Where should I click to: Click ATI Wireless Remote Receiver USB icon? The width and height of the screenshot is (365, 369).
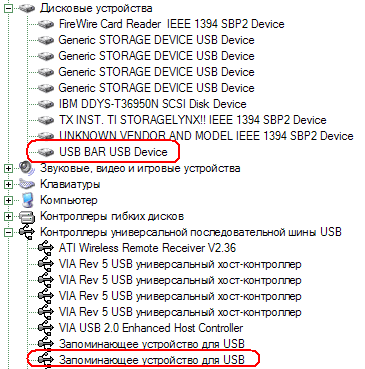(46, 248)
